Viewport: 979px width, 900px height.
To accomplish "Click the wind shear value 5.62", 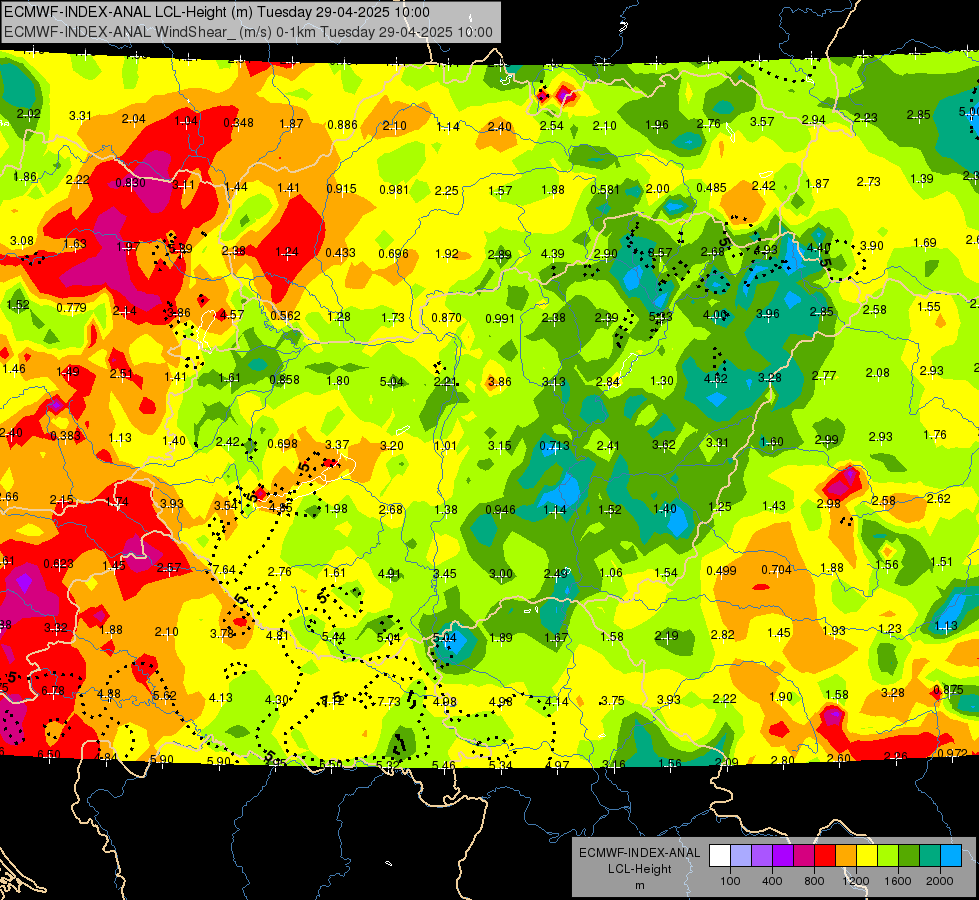I will click(x=165, y=695).
